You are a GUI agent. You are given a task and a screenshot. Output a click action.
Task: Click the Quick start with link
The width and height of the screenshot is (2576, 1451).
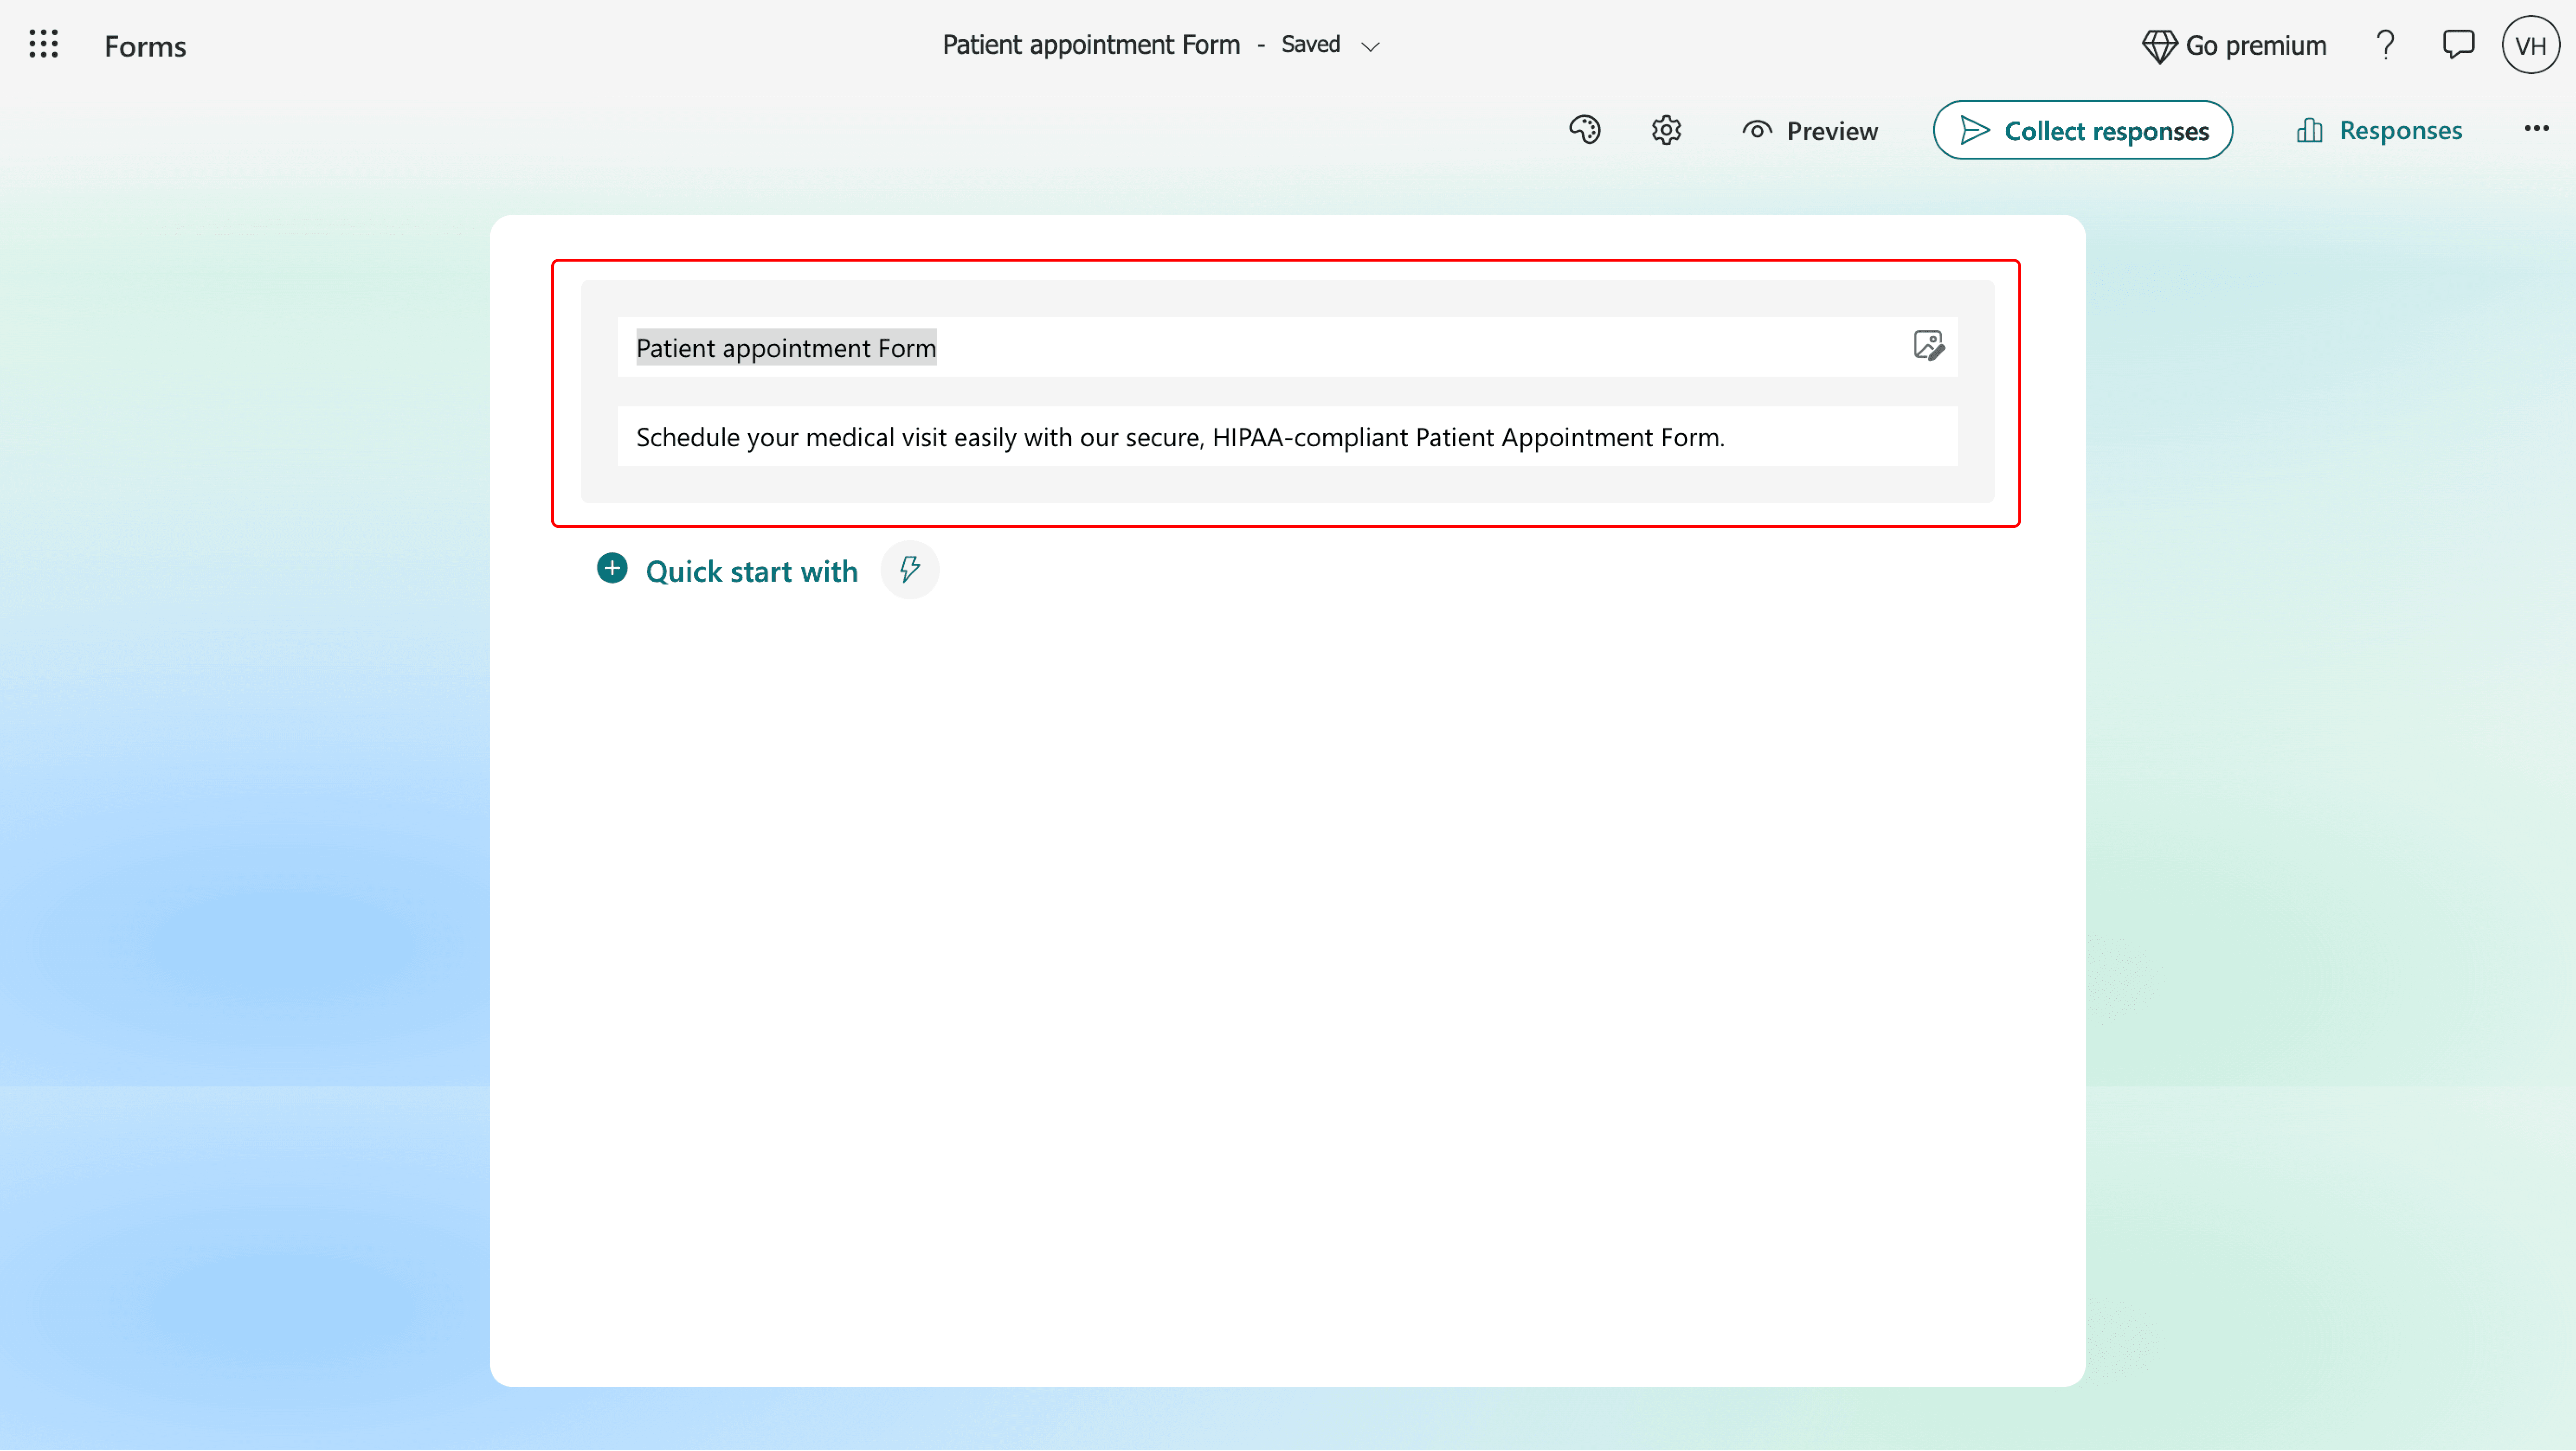pyautogui.click(x=751, y=571)
